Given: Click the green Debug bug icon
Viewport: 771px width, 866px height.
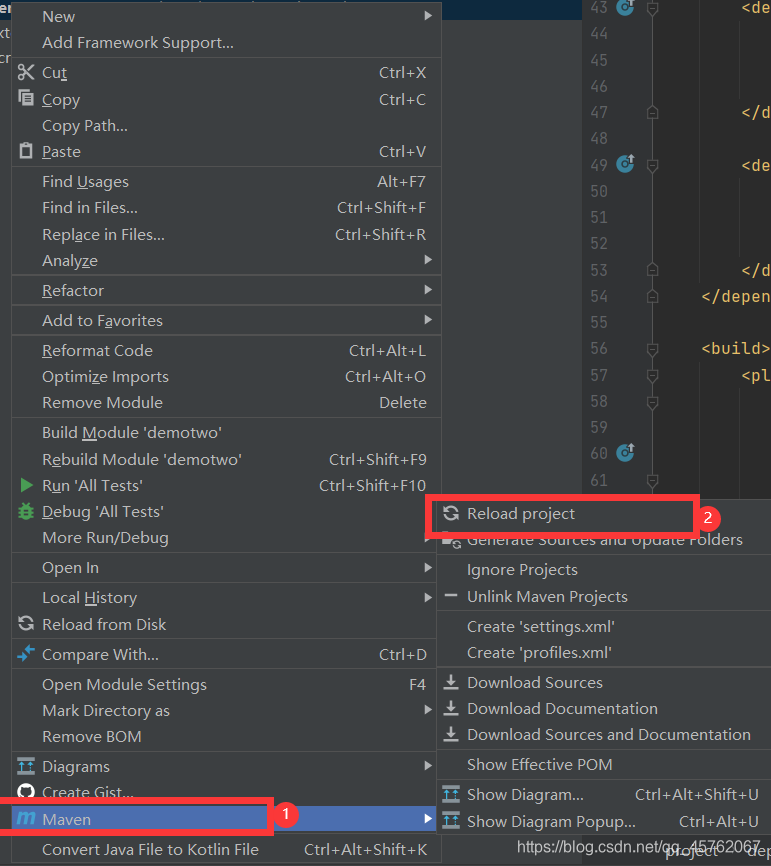Looking at the screenshot, I should [x=26, y=511].
